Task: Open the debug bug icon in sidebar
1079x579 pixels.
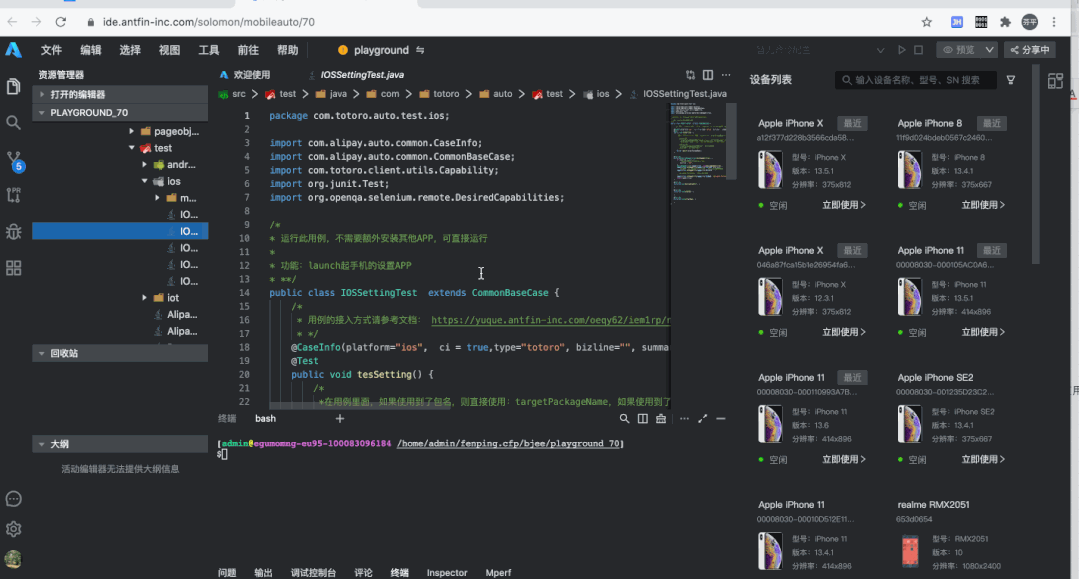Action: [13, 232]
